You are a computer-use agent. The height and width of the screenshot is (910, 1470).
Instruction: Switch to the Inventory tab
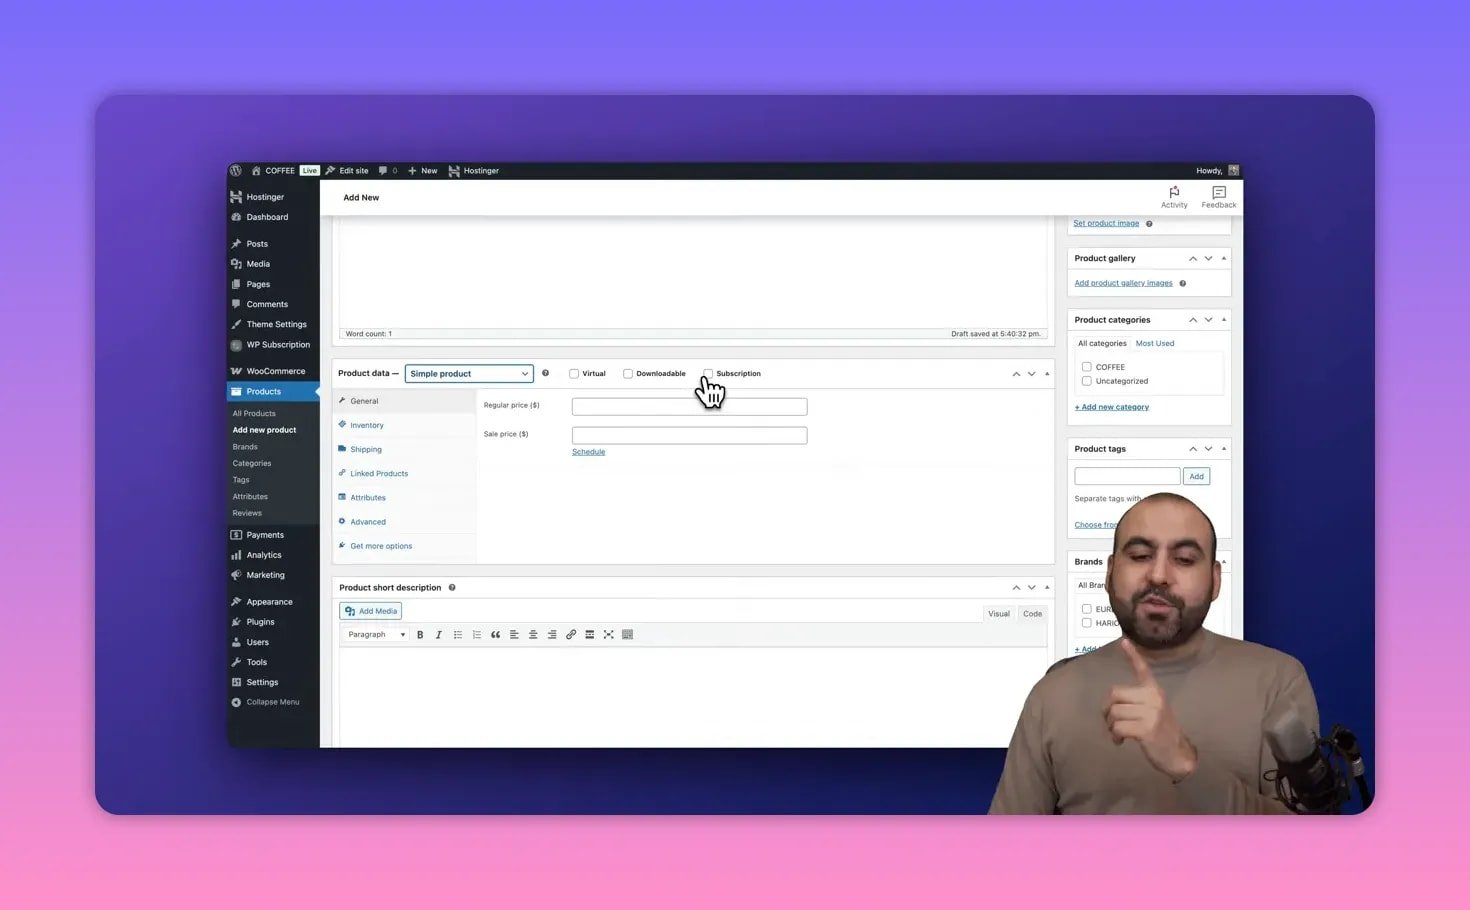tap(366, 424)
